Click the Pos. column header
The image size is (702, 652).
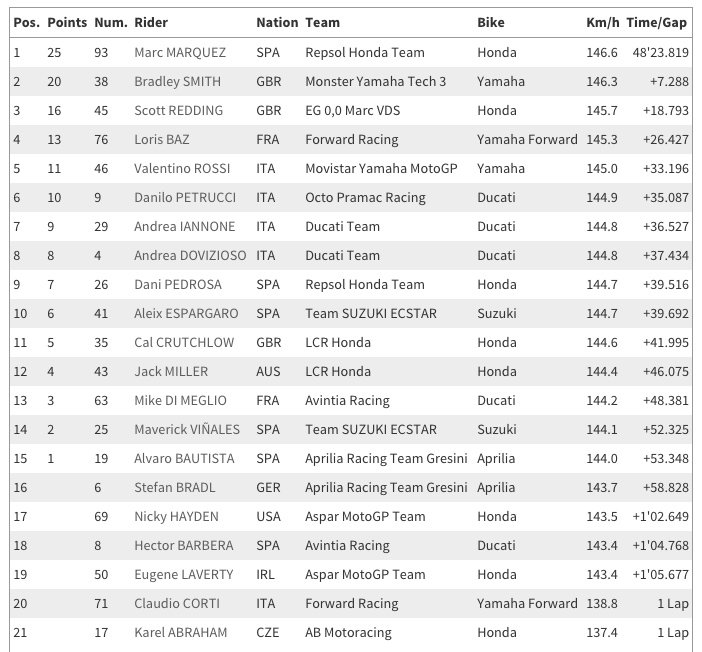26,22
